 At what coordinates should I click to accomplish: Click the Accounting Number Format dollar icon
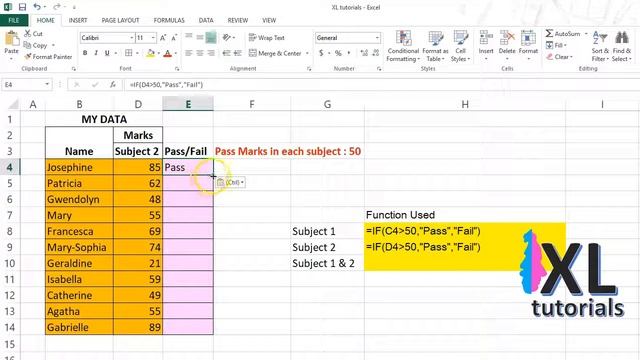[x=321, y=53]
